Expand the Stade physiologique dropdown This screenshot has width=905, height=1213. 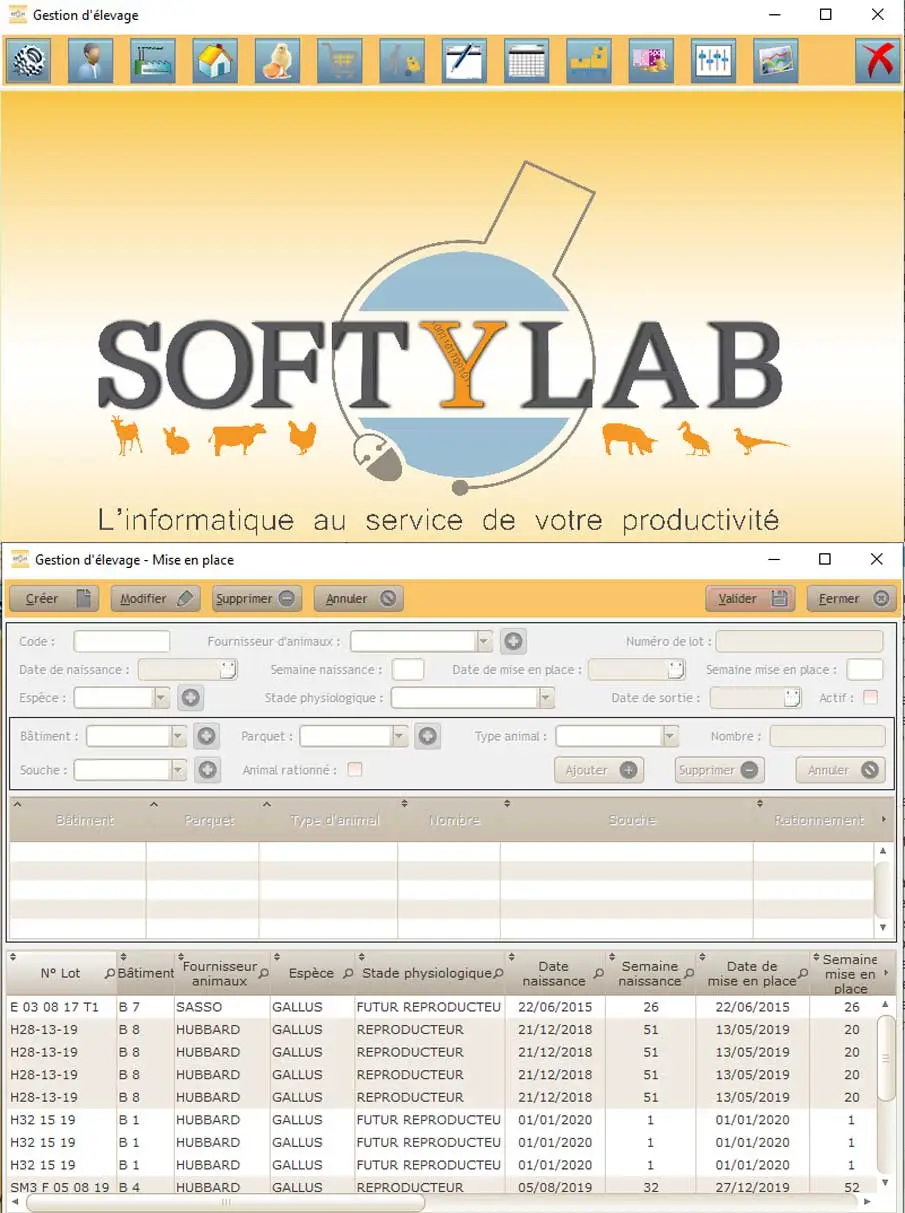click(546, 698)
